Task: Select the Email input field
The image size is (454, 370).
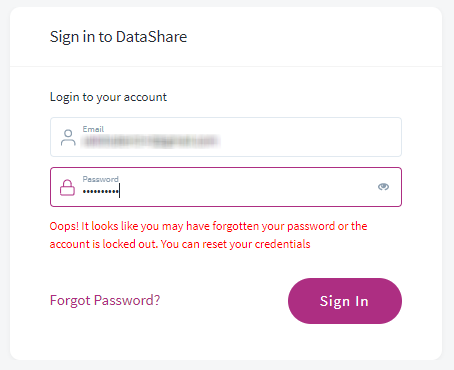Action: [226, 137]
